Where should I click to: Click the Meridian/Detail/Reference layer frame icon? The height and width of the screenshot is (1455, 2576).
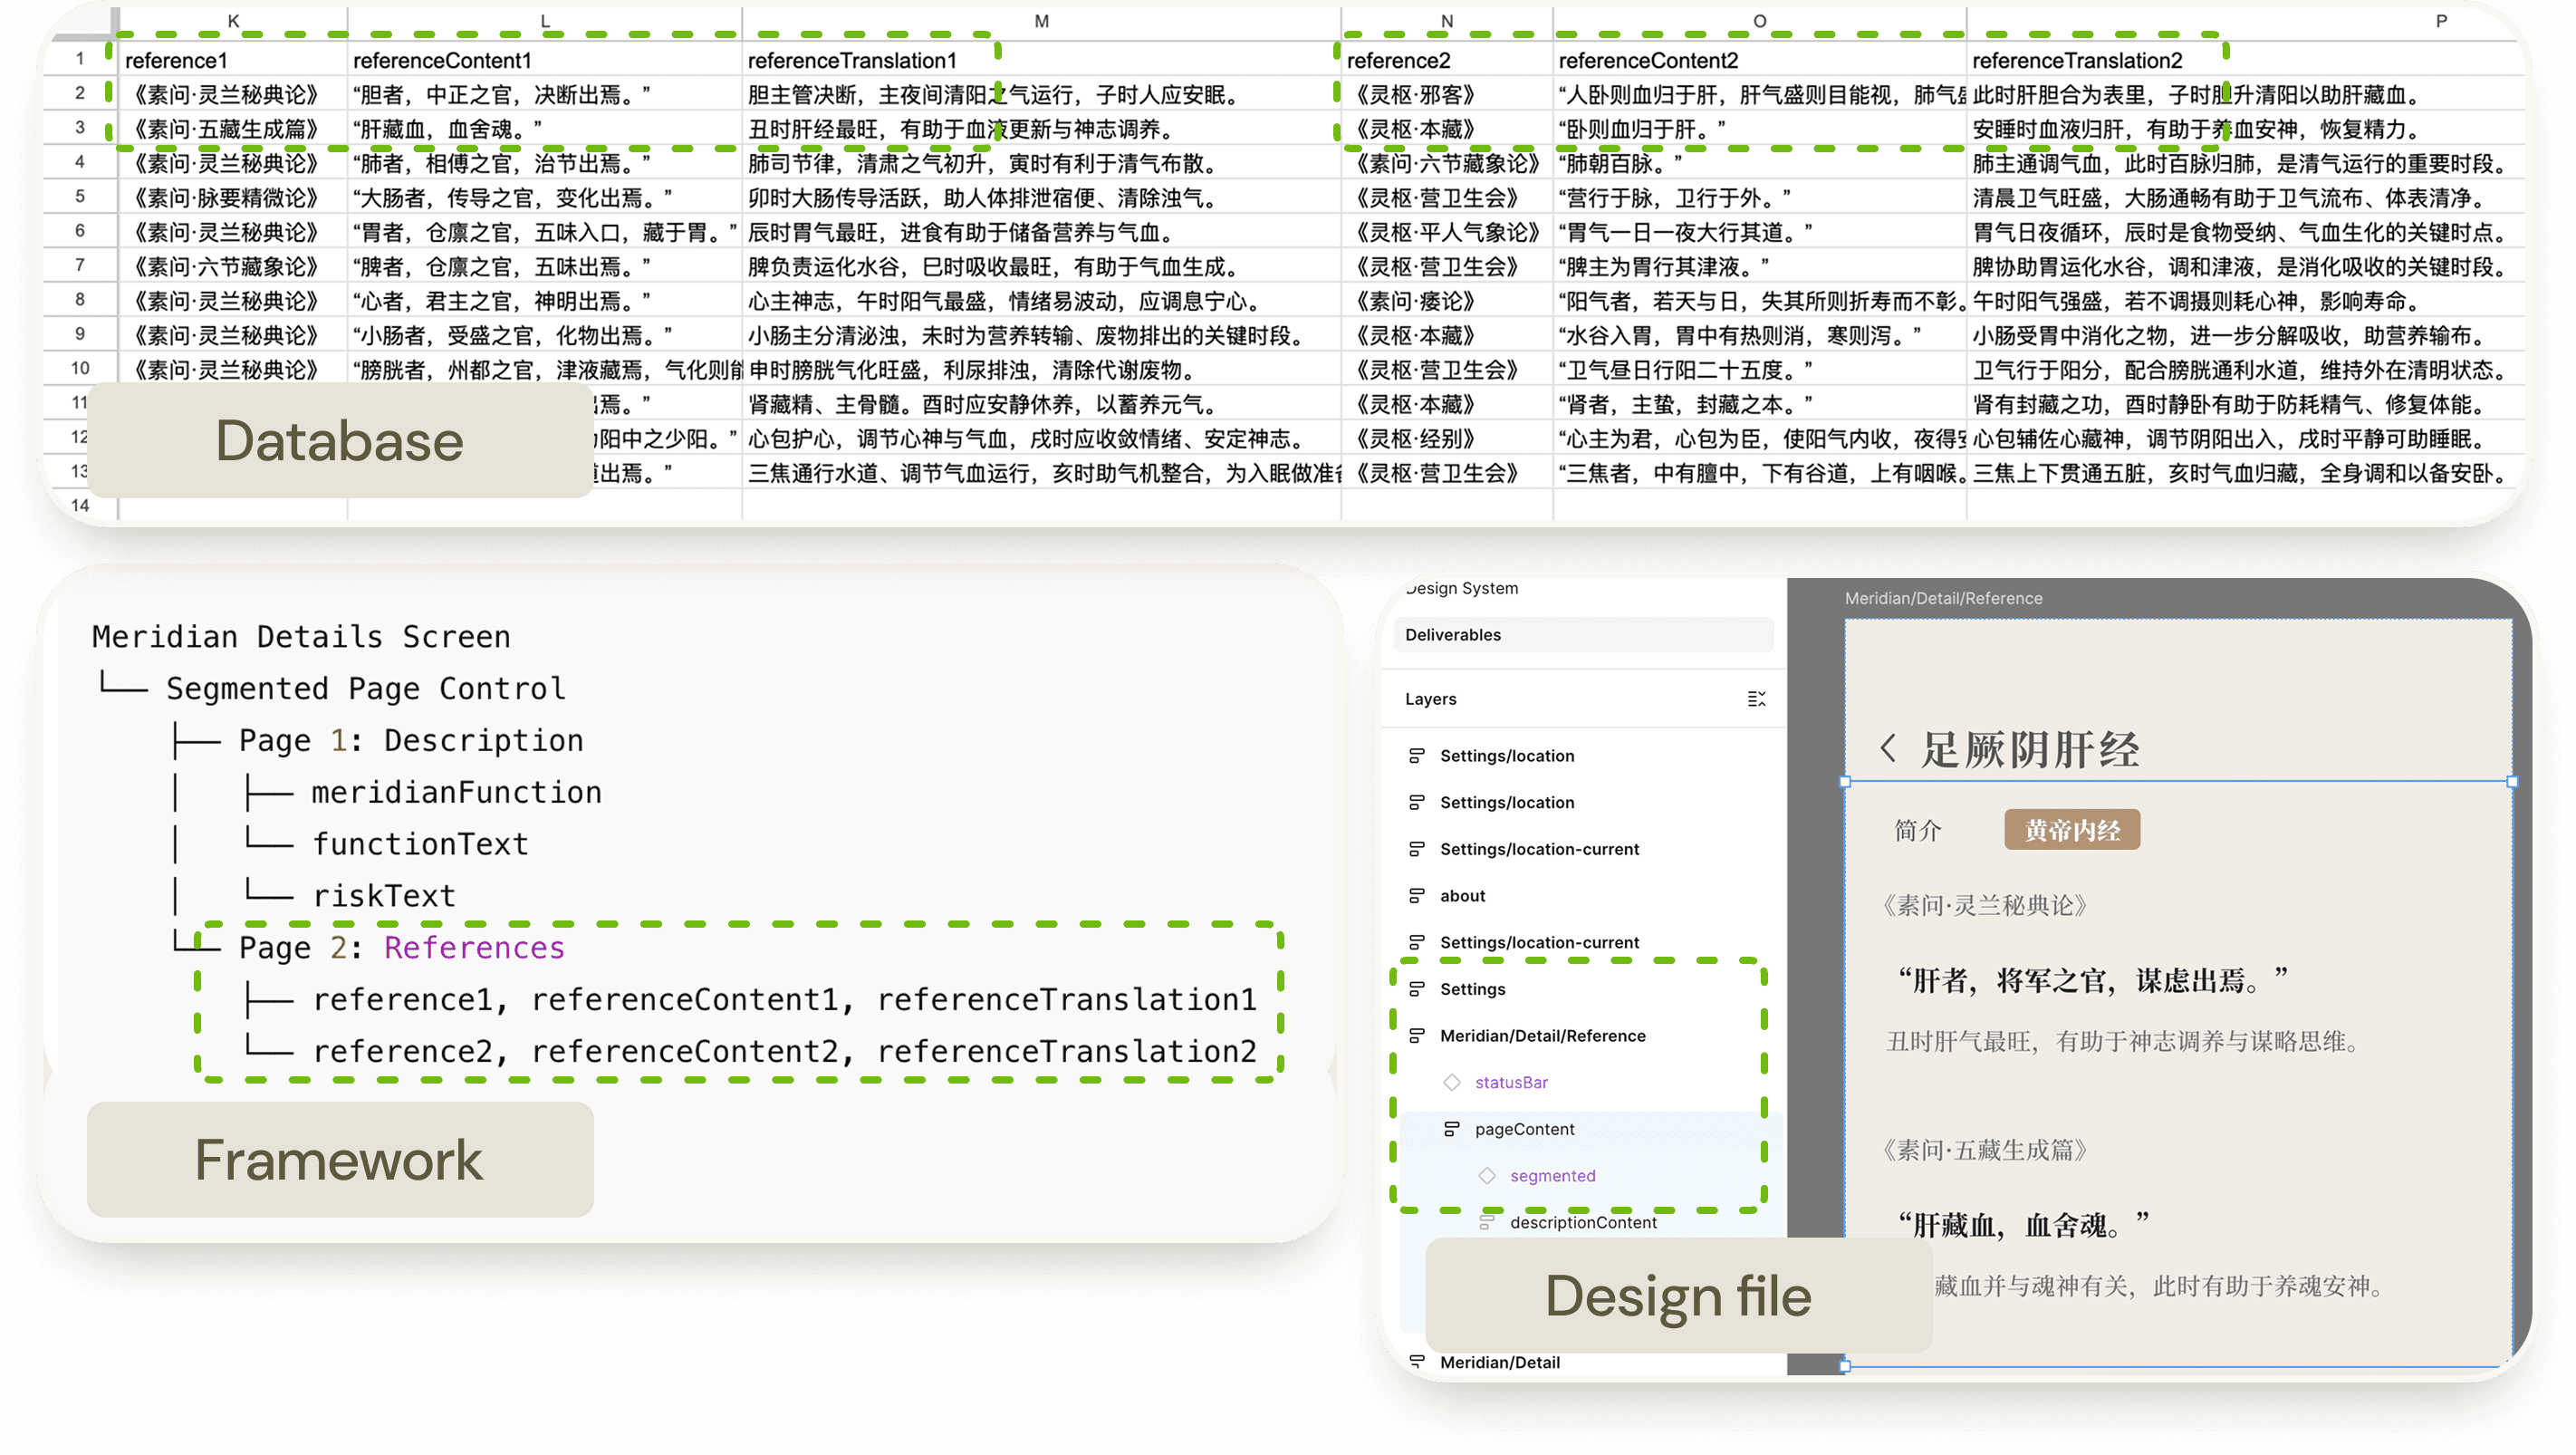(x=1417, y=1036)
